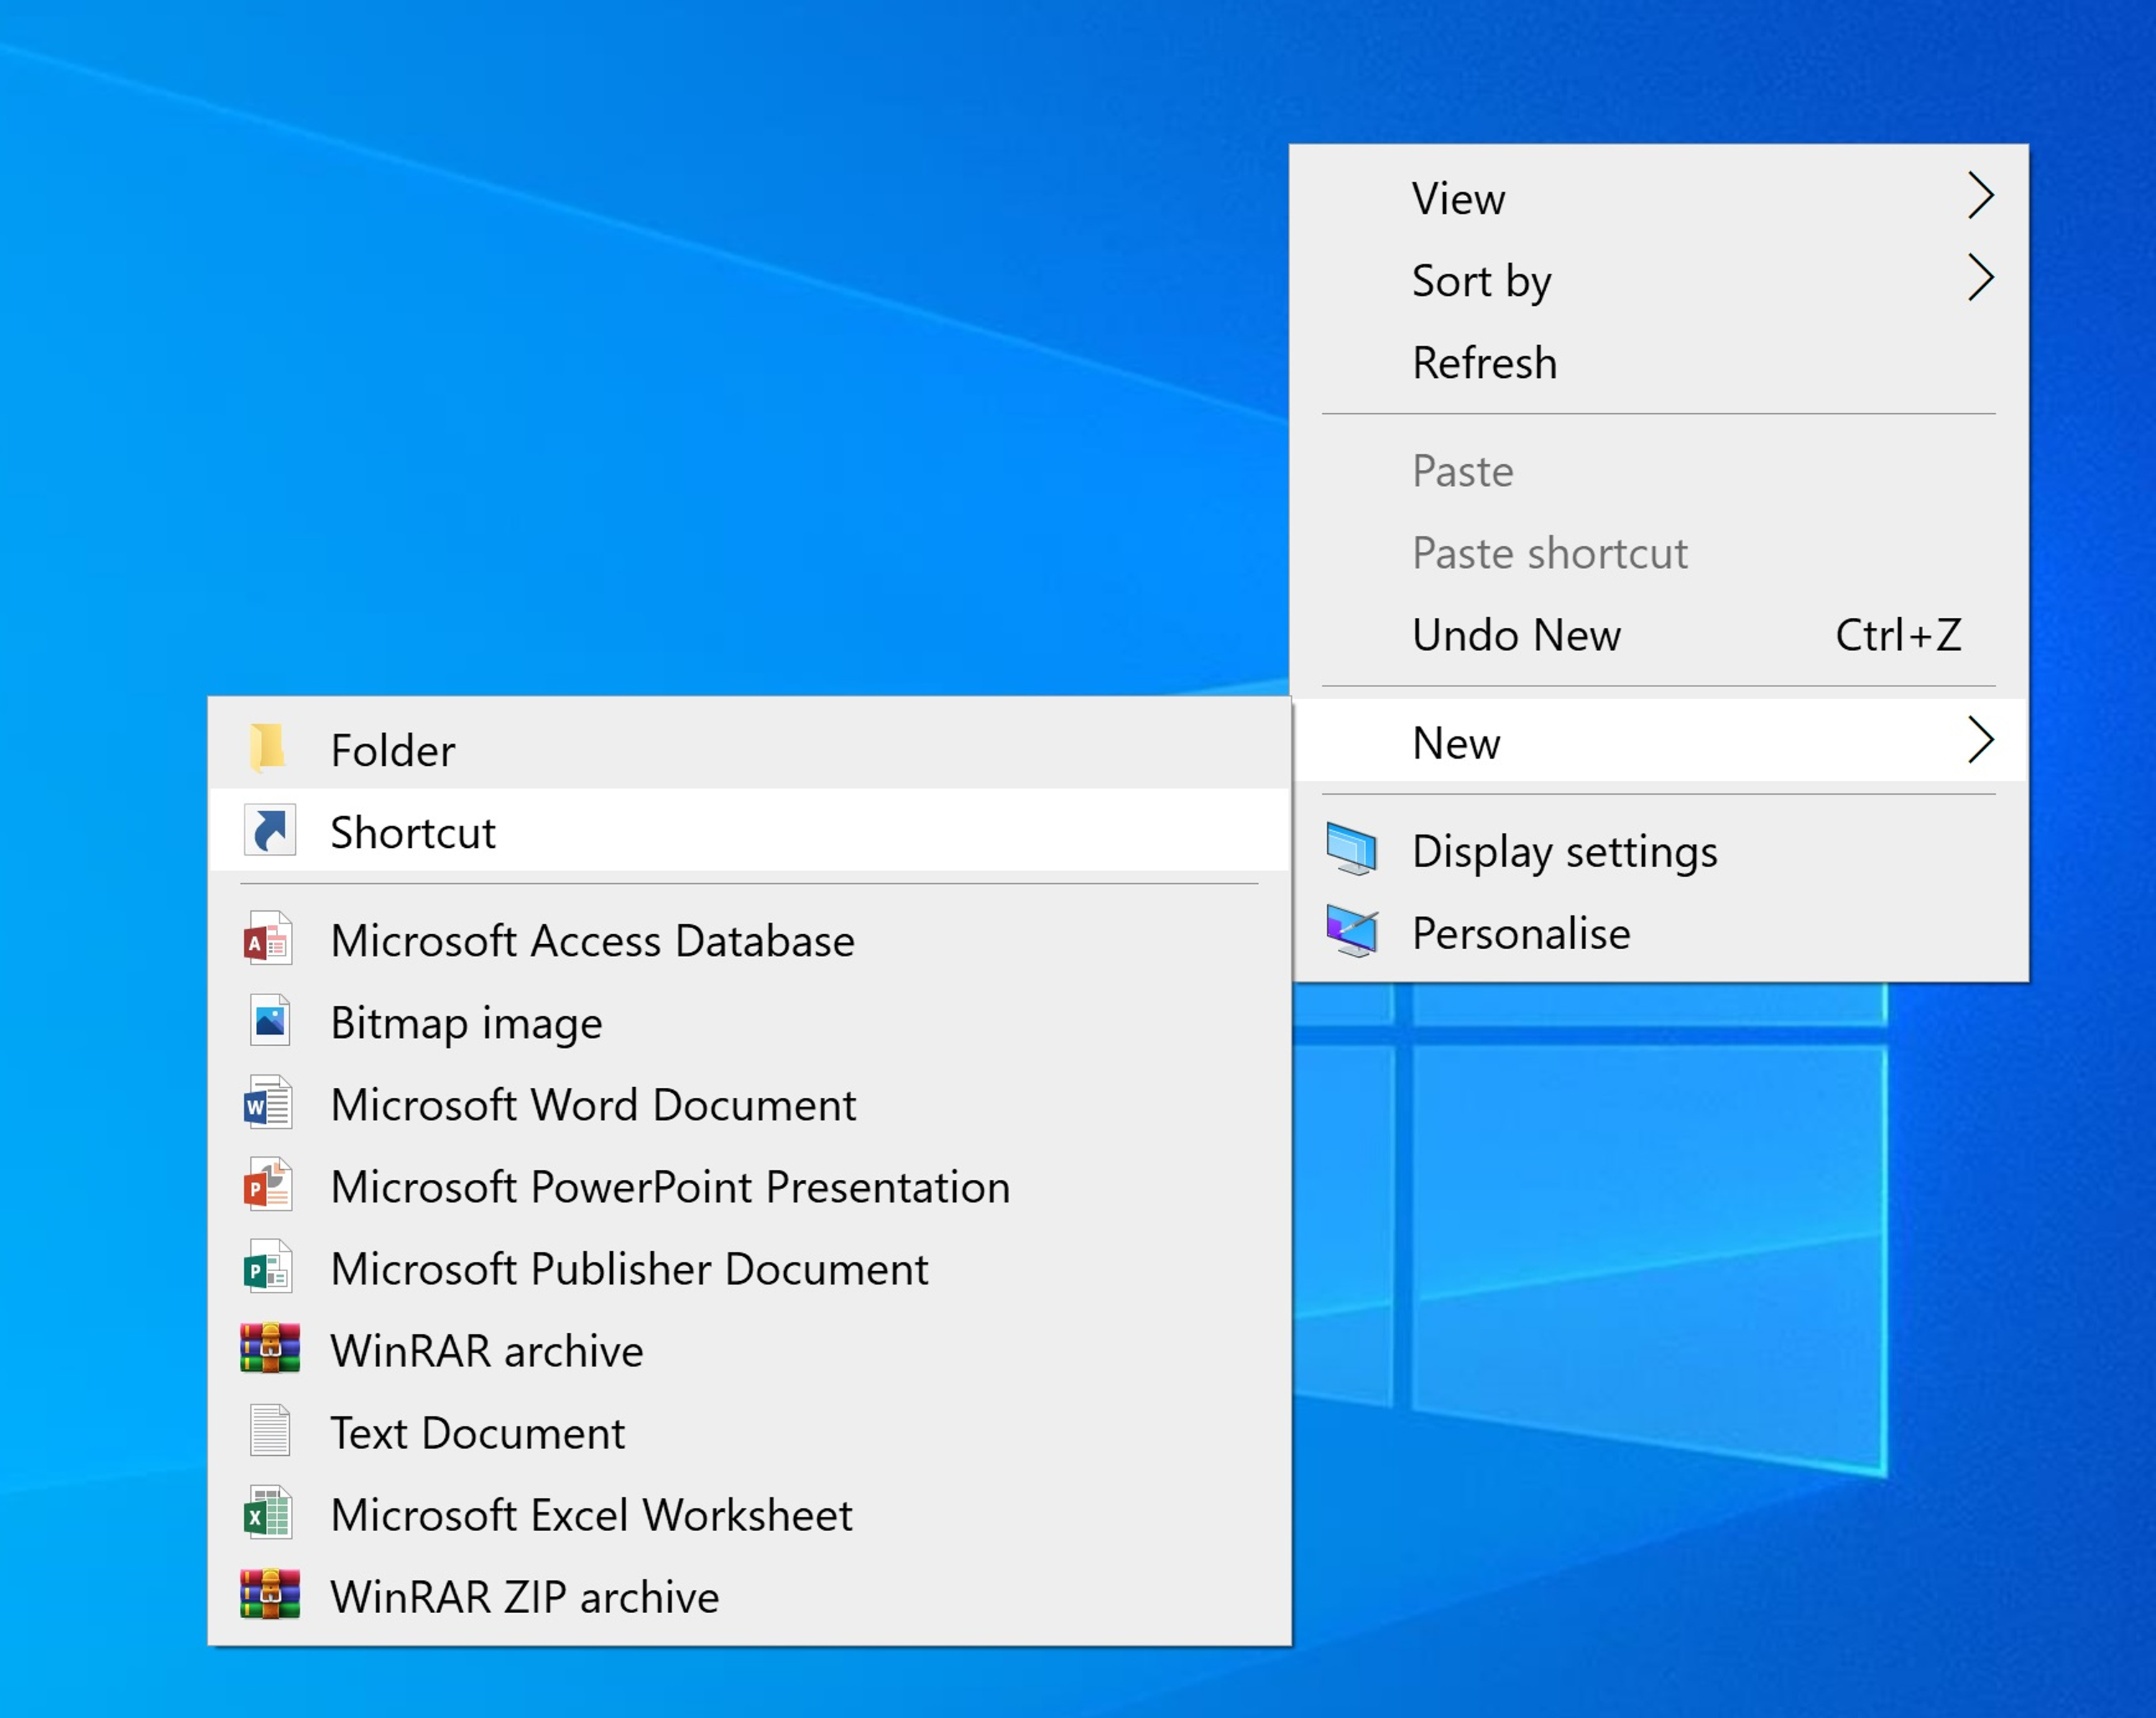Click the Excel Worksheet icon
This screenshot has height=1718, width=2156.
click(x=268, y=1513)
